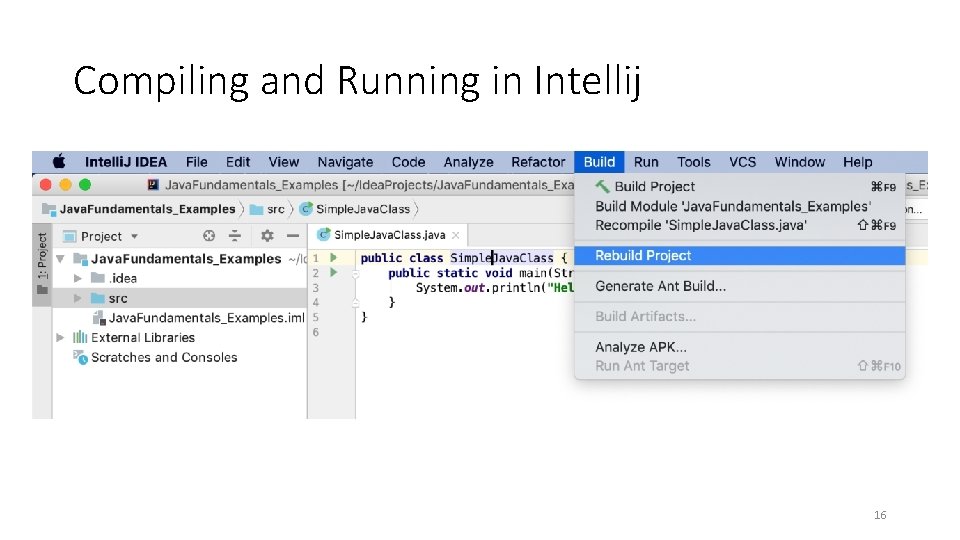960x540 pixels.
Task: Open the Code menu
Action: click(x=408, y=162)
